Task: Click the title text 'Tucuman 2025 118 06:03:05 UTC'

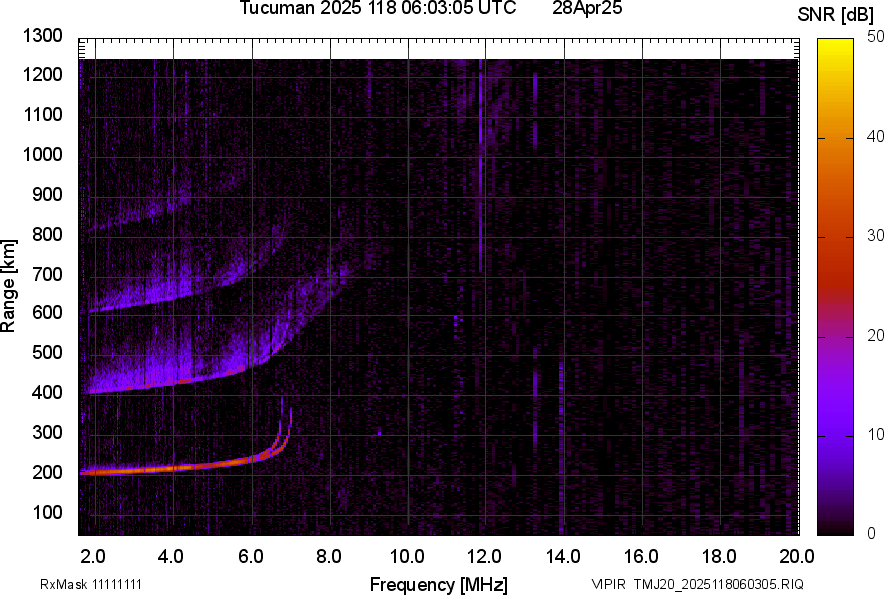Action: point(378,8)
